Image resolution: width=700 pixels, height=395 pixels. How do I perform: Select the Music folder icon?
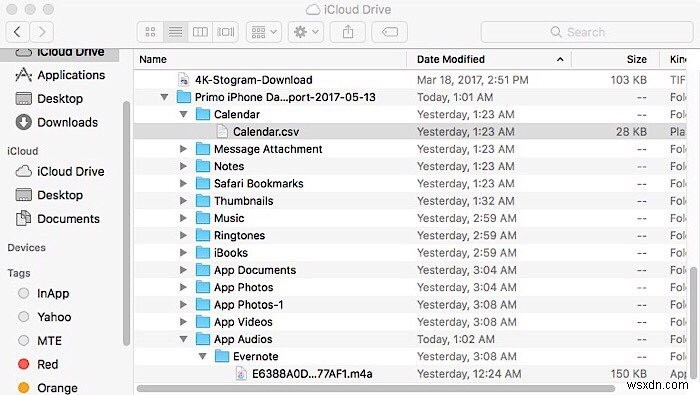tap(203, 218)
